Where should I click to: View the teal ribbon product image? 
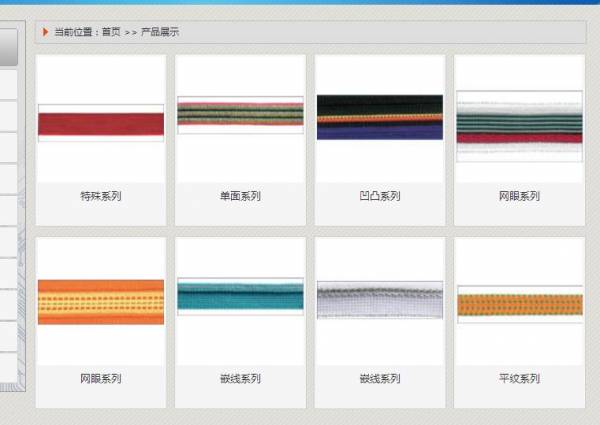(240, 296)
